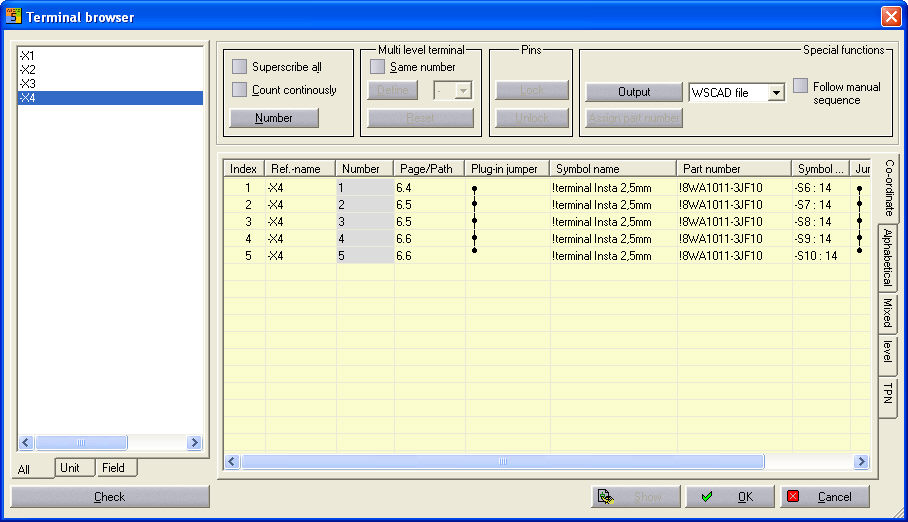Image resolution: width=908 pixels, height=522 pixels.
Task: Switch to the Mixed tab
Action: point(887,312)
